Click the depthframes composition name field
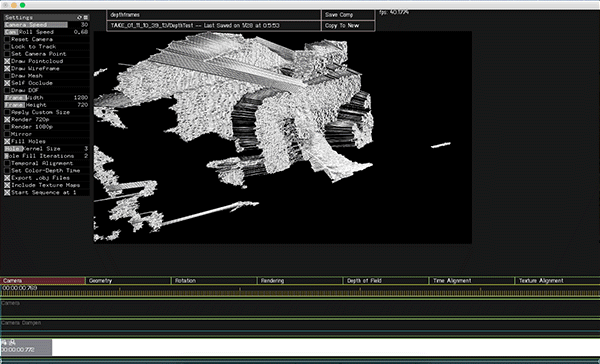Image resolution: width=600 pixels, height=364 pixels. (214, 15)
